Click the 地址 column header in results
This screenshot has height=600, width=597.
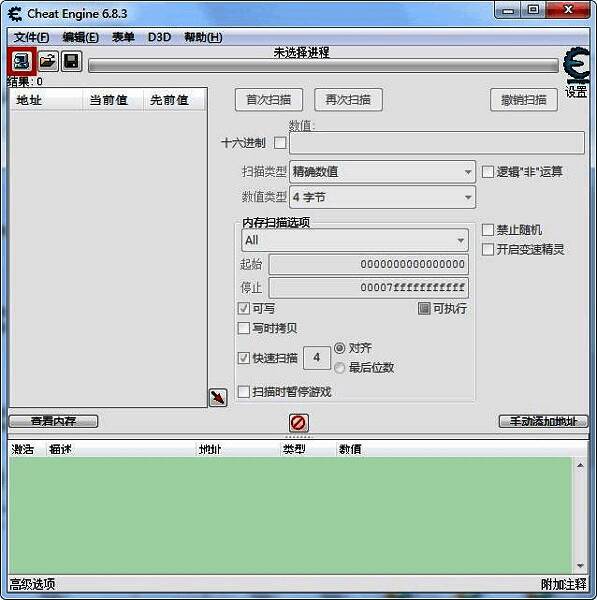(46, 100)
